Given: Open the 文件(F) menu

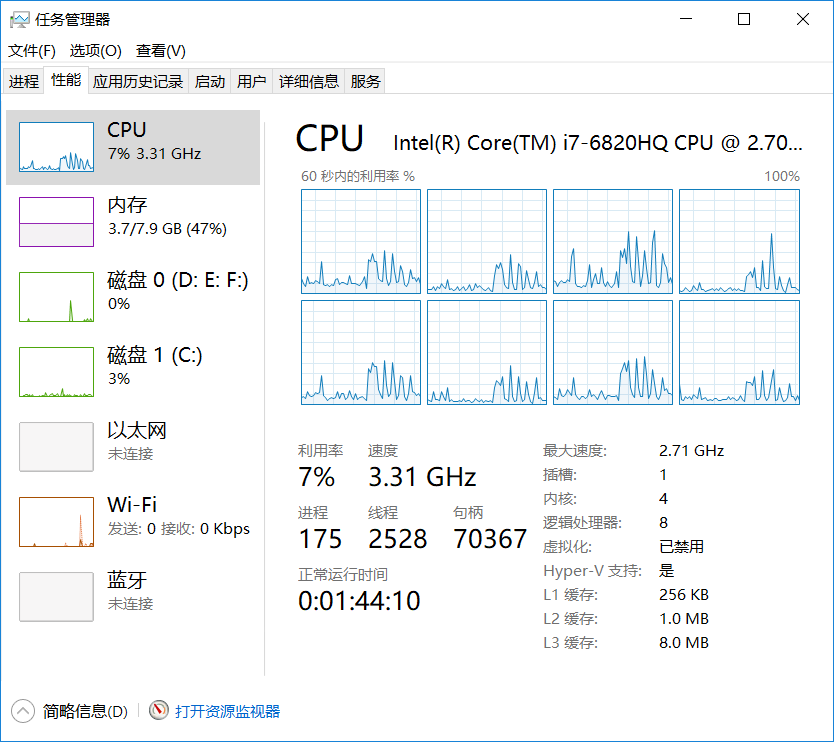Looking at the screenshot, I should click(x=32, y=51).
